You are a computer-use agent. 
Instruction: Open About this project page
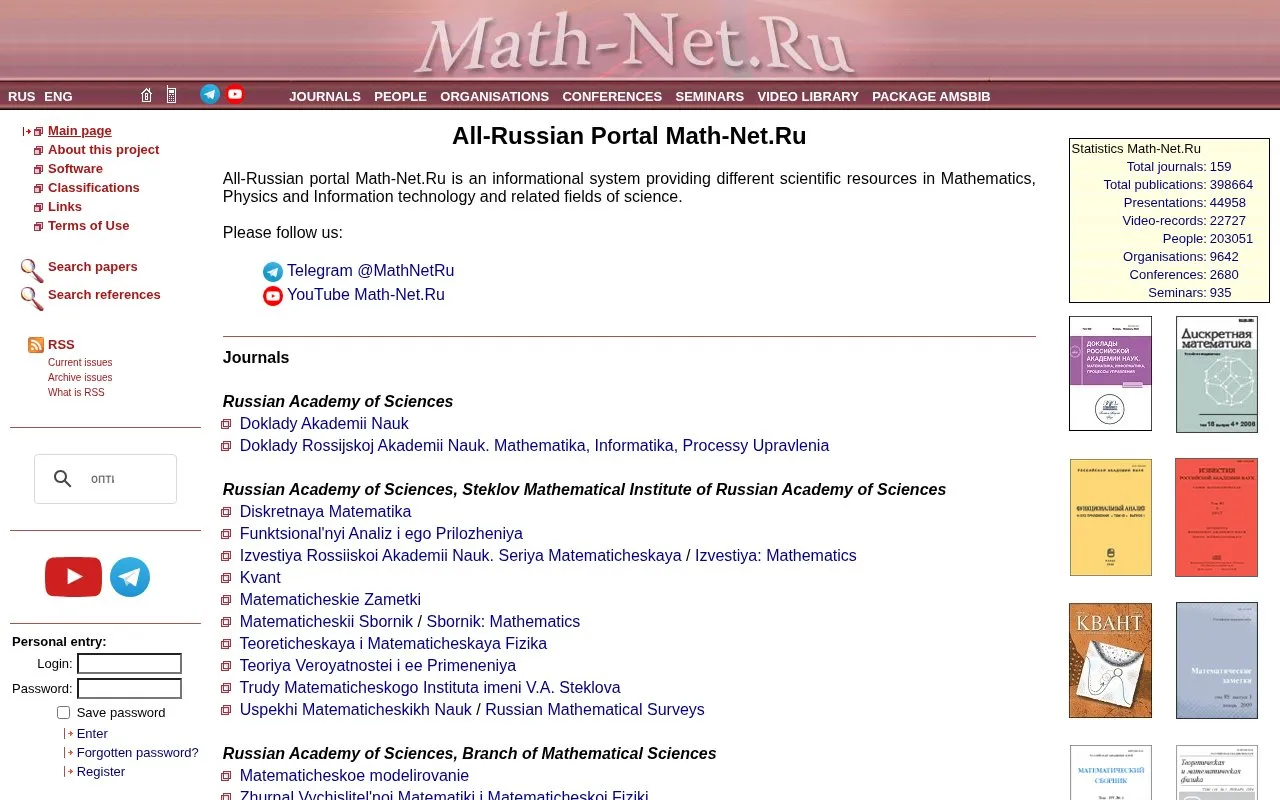point(104,150)
